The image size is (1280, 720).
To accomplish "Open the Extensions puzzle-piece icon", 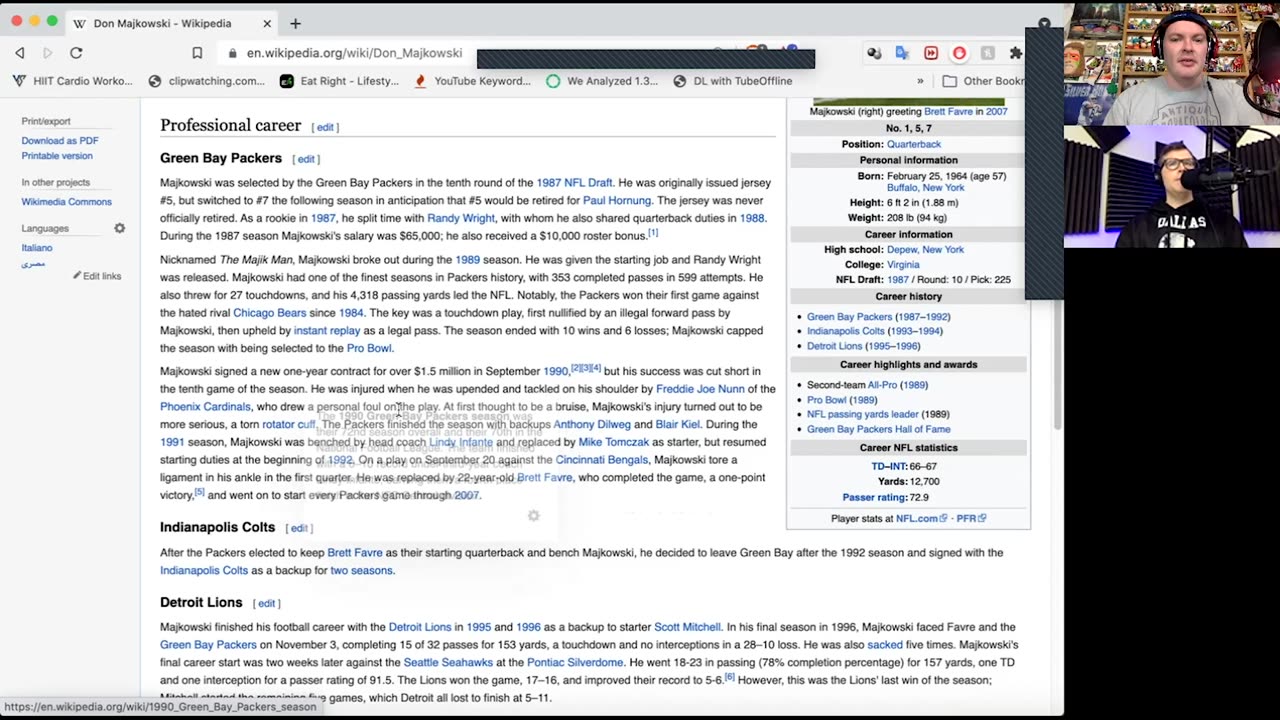I will point(1015,53).
